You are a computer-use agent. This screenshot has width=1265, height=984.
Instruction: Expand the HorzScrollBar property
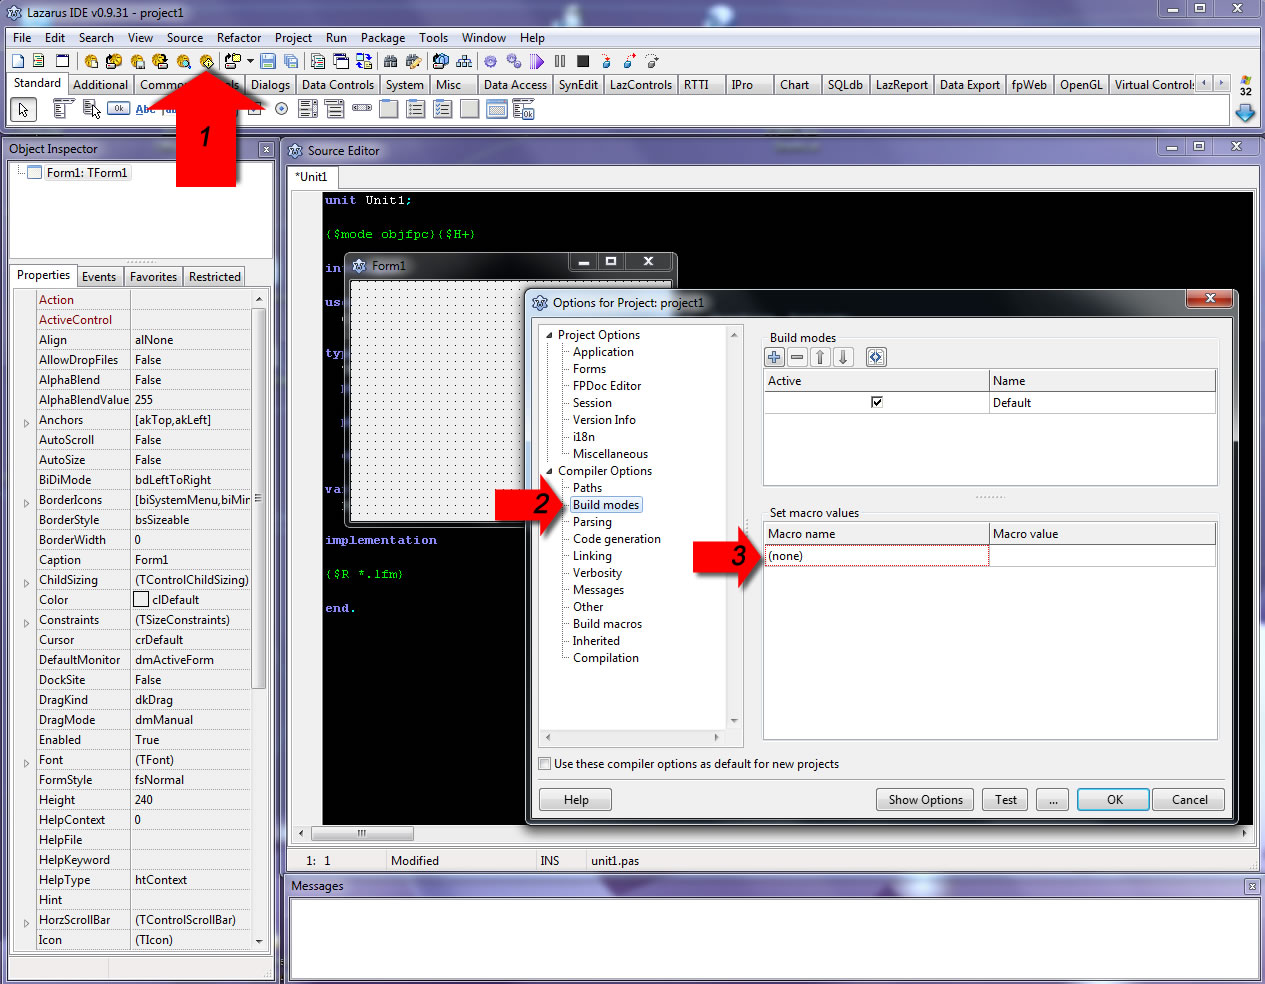pos(26,922)
